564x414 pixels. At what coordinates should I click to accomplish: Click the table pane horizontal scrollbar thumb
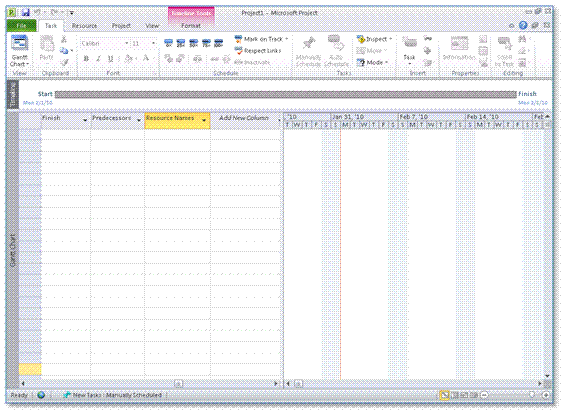click(x=179, y=383)
